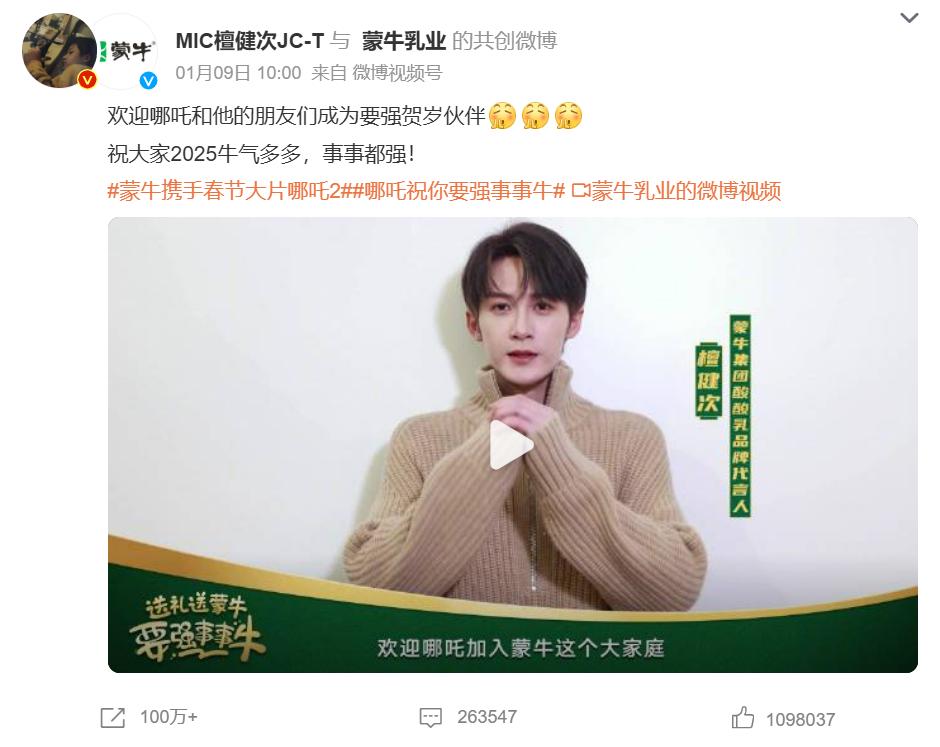Click the red V verification badge
The image size is (940, 747).
(x=88, y=79)
